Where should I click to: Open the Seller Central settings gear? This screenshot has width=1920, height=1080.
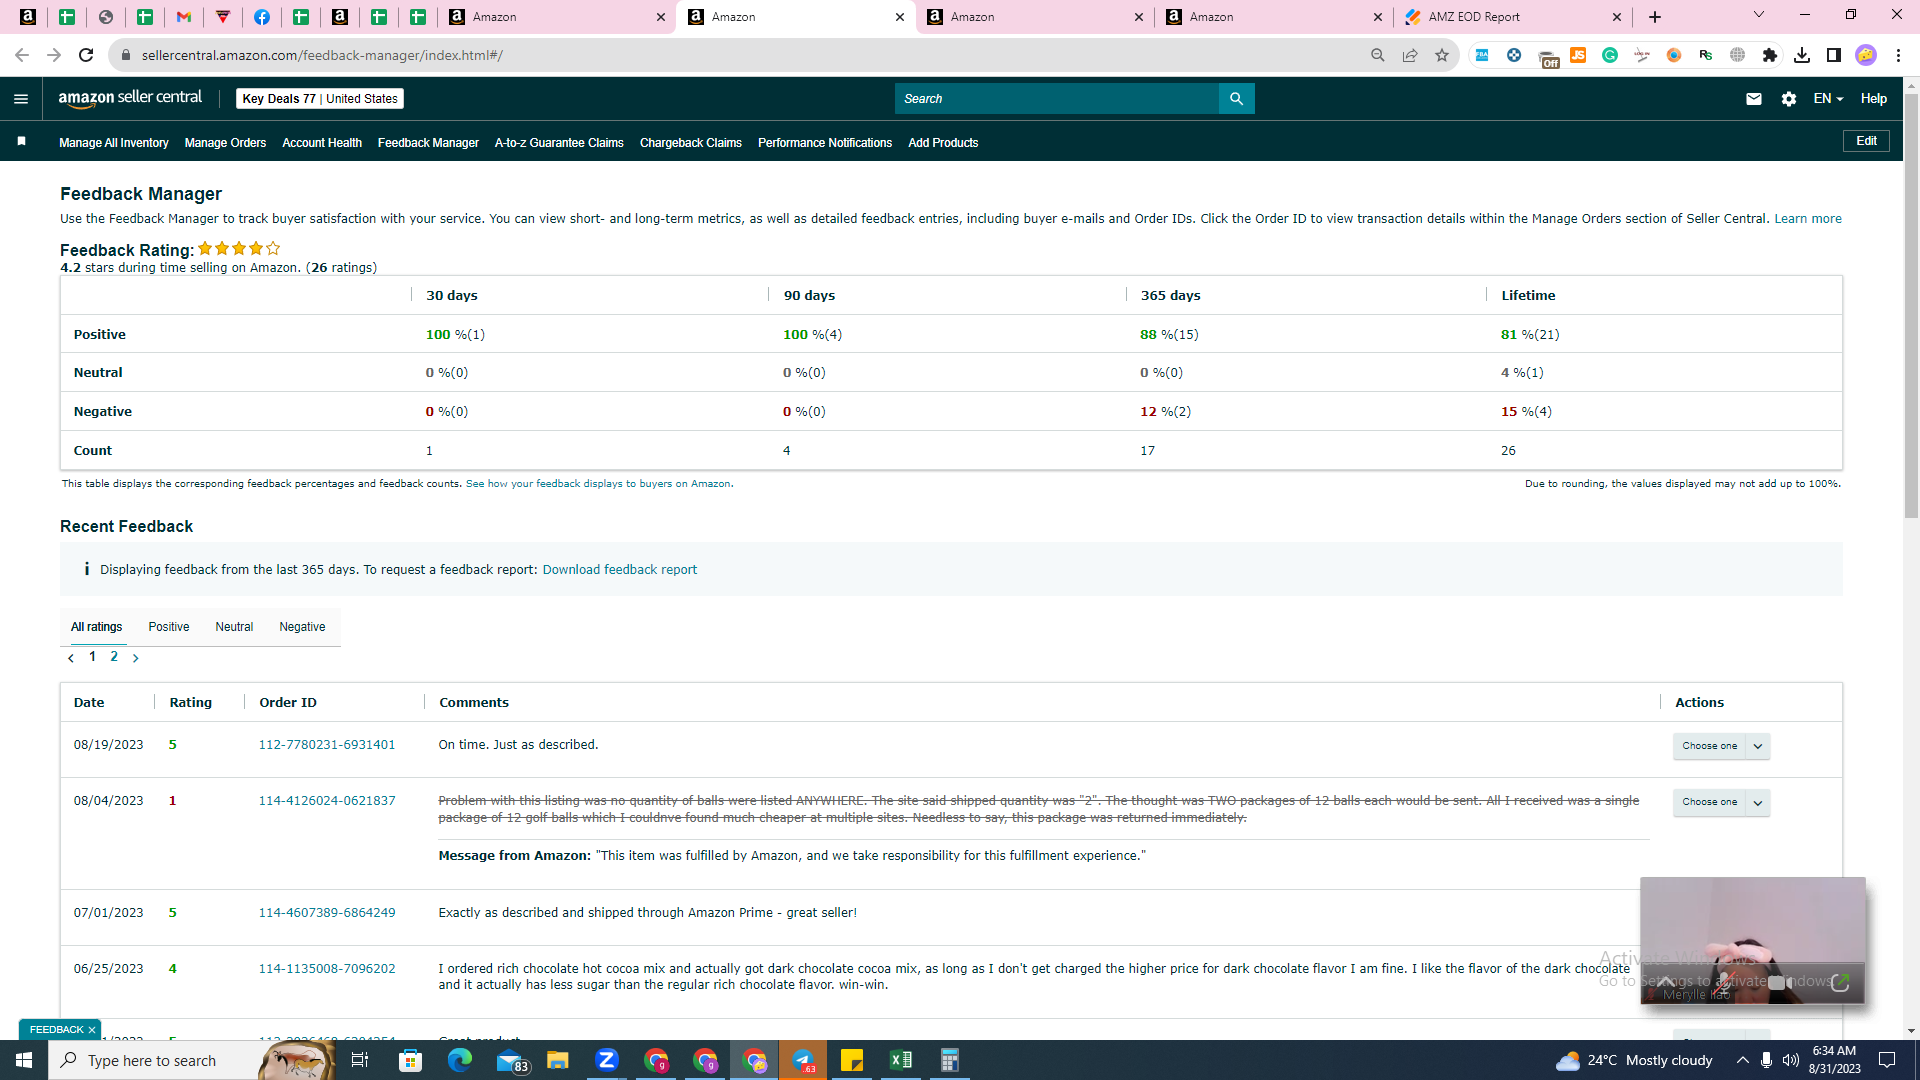coord(1789,99)
